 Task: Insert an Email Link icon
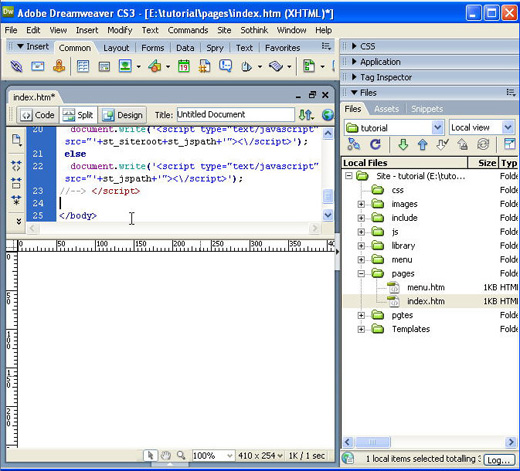pos(38,66)
